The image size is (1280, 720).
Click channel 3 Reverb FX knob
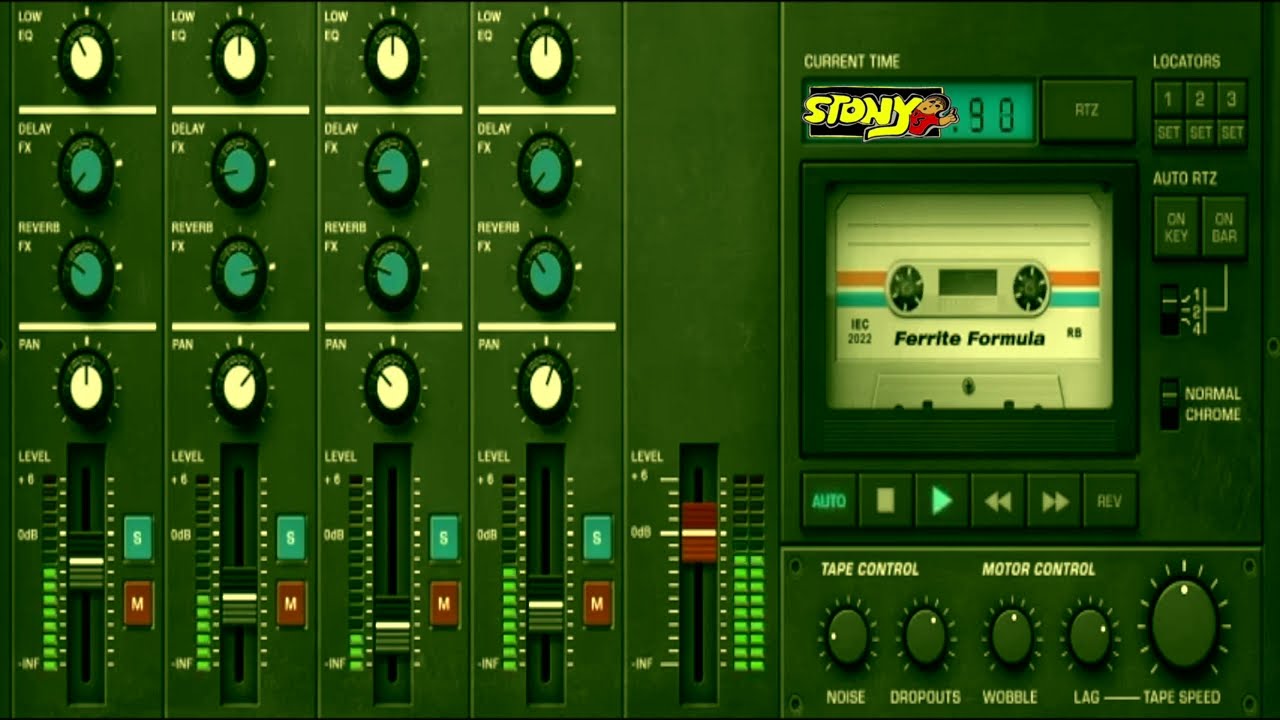[x=393, y=274]
